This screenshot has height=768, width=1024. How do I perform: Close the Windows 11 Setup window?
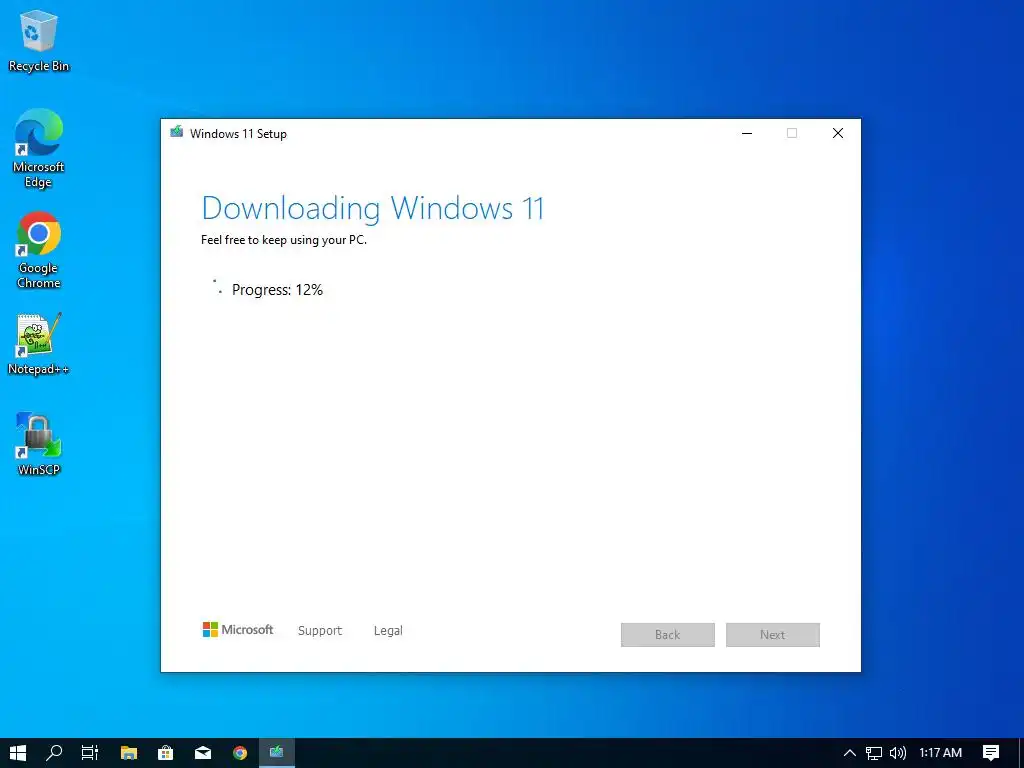(838, 133)
